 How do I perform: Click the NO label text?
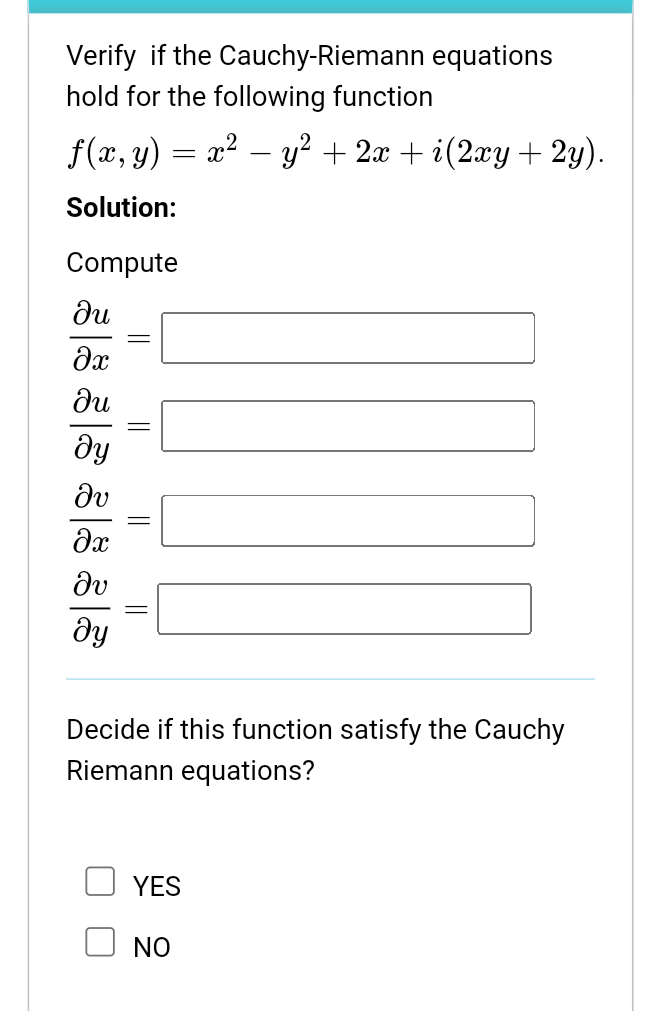151,947
